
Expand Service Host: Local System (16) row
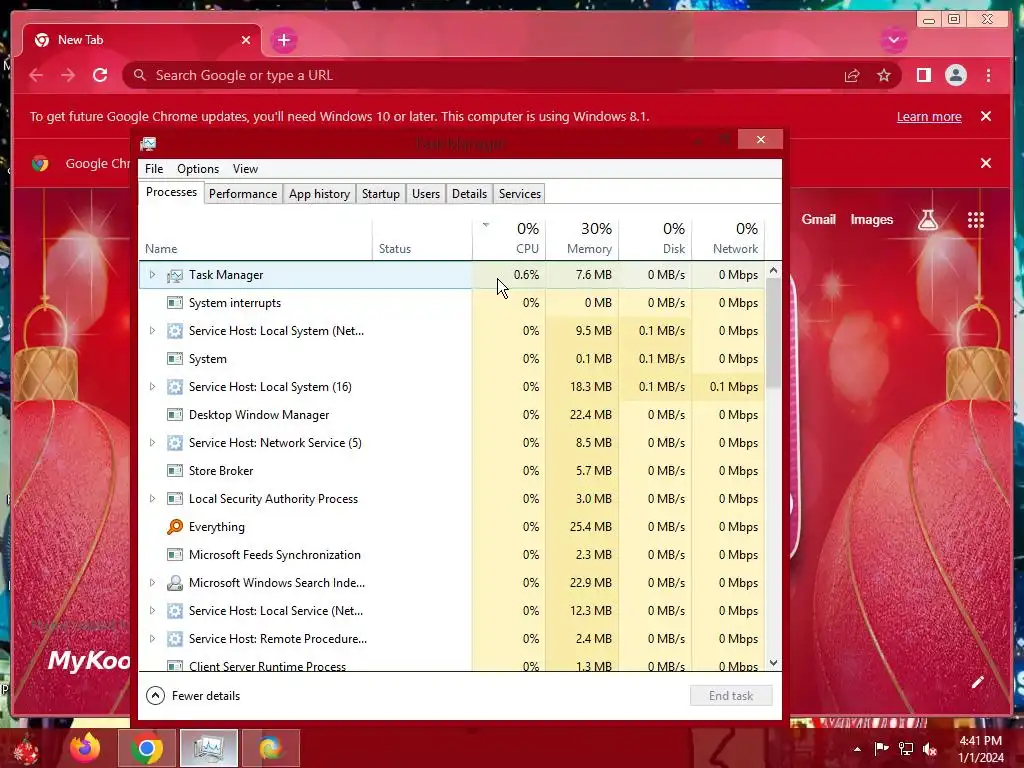point(153,387)
